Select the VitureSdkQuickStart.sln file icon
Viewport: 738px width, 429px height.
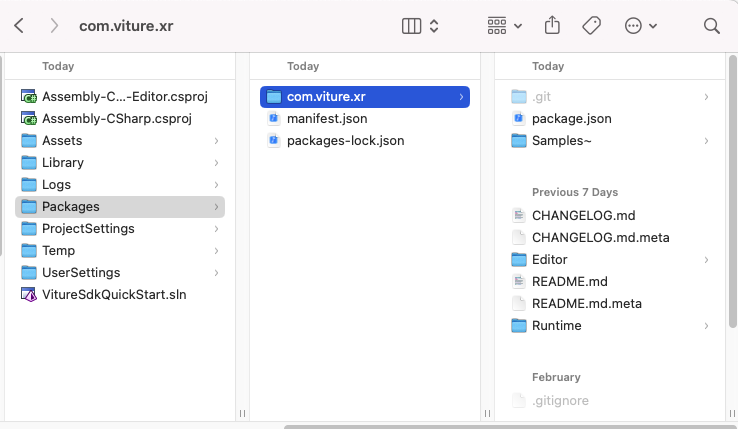pyautogui.click(x=28, y=294)
